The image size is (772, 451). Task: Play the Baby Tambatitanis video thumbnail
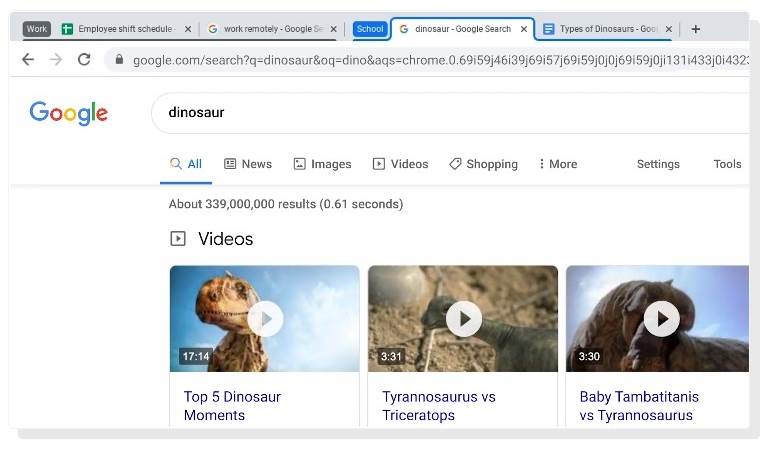[x=660, y=319]
